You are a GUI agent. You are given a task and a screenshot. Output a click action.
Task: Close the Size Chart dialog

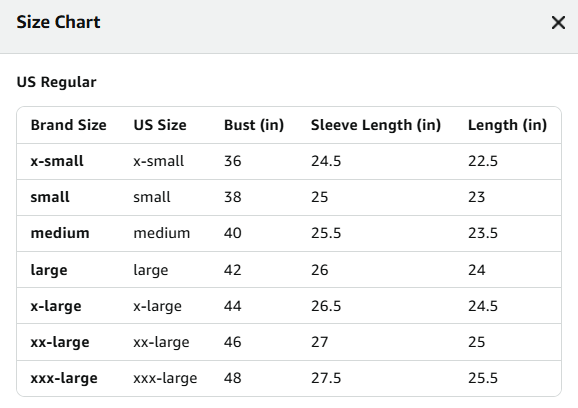[558, 22]
